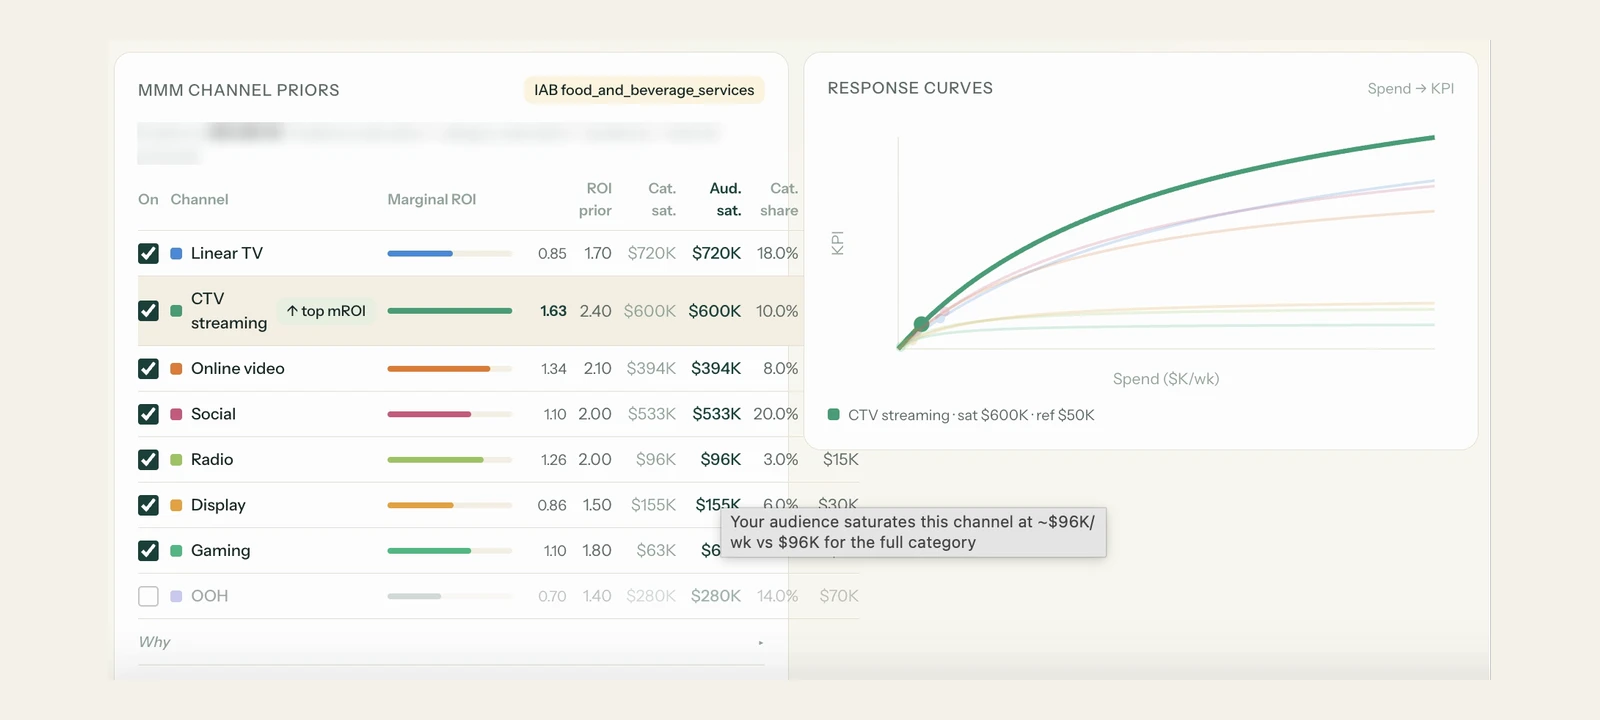
Task: Click the Cat. share column header
Action: point(779,199)
